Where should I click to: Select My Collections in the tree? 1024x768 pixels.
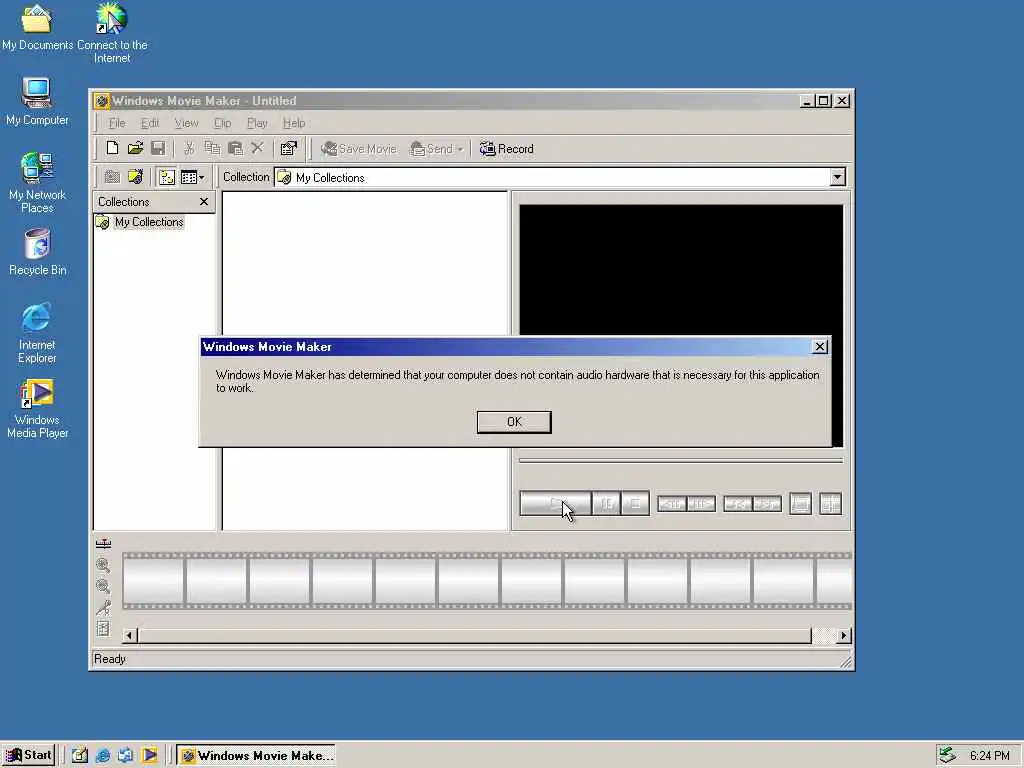[x=149, y=222]
